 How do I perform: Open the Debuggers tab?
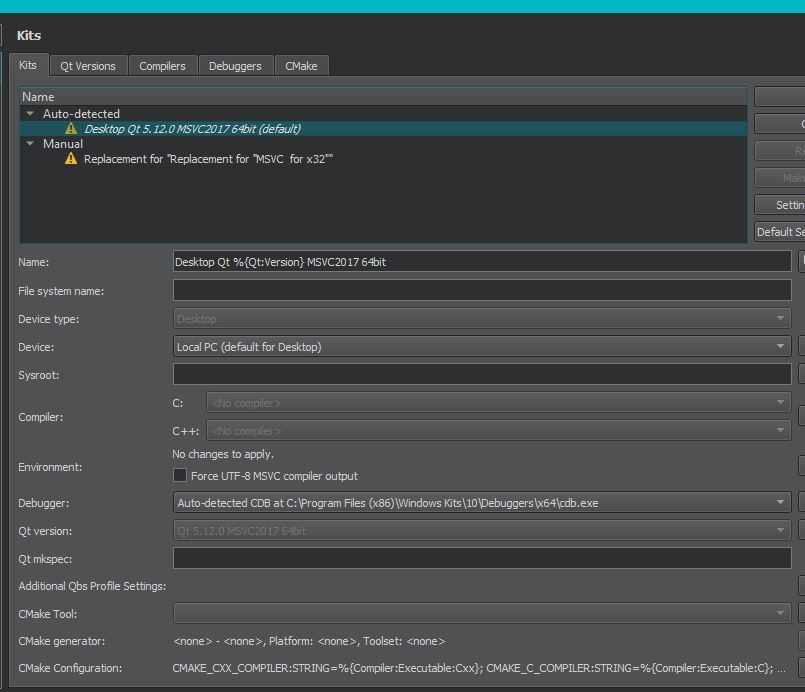pyautogui.click(x=235, y=66)
